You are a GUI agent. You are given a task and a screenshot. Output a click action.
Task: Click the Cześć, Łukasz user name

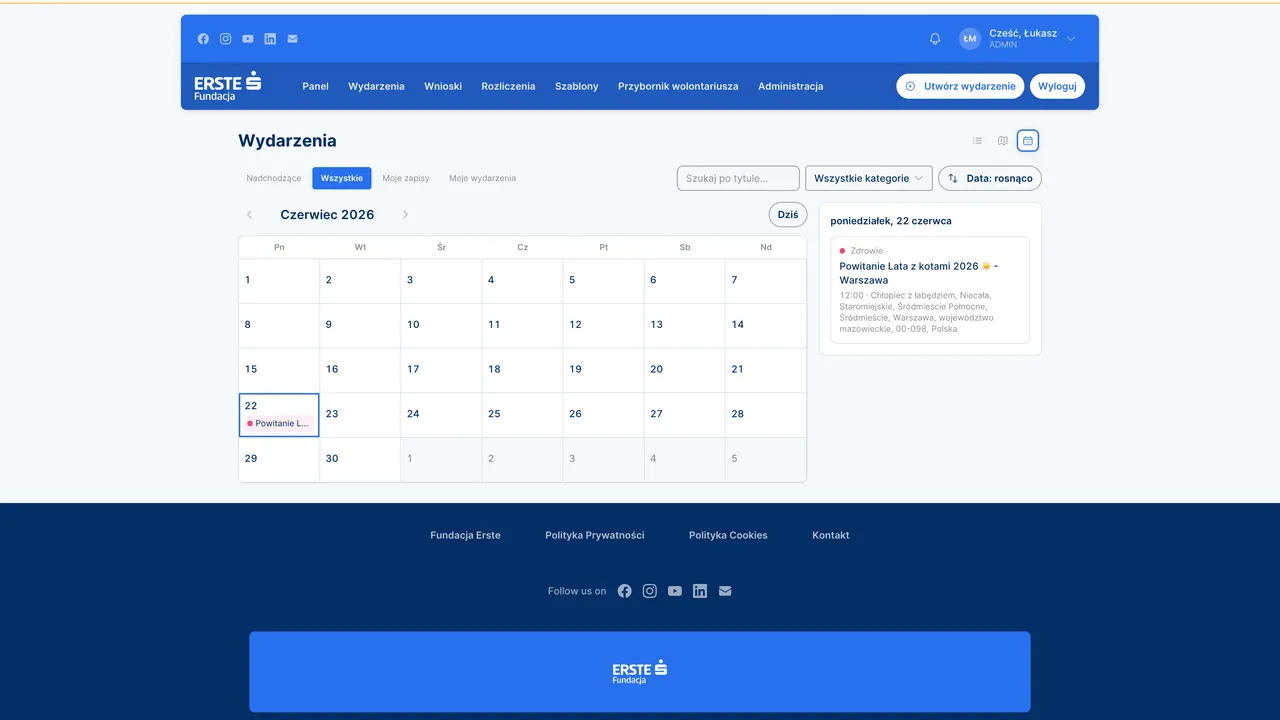(1023, 33)
